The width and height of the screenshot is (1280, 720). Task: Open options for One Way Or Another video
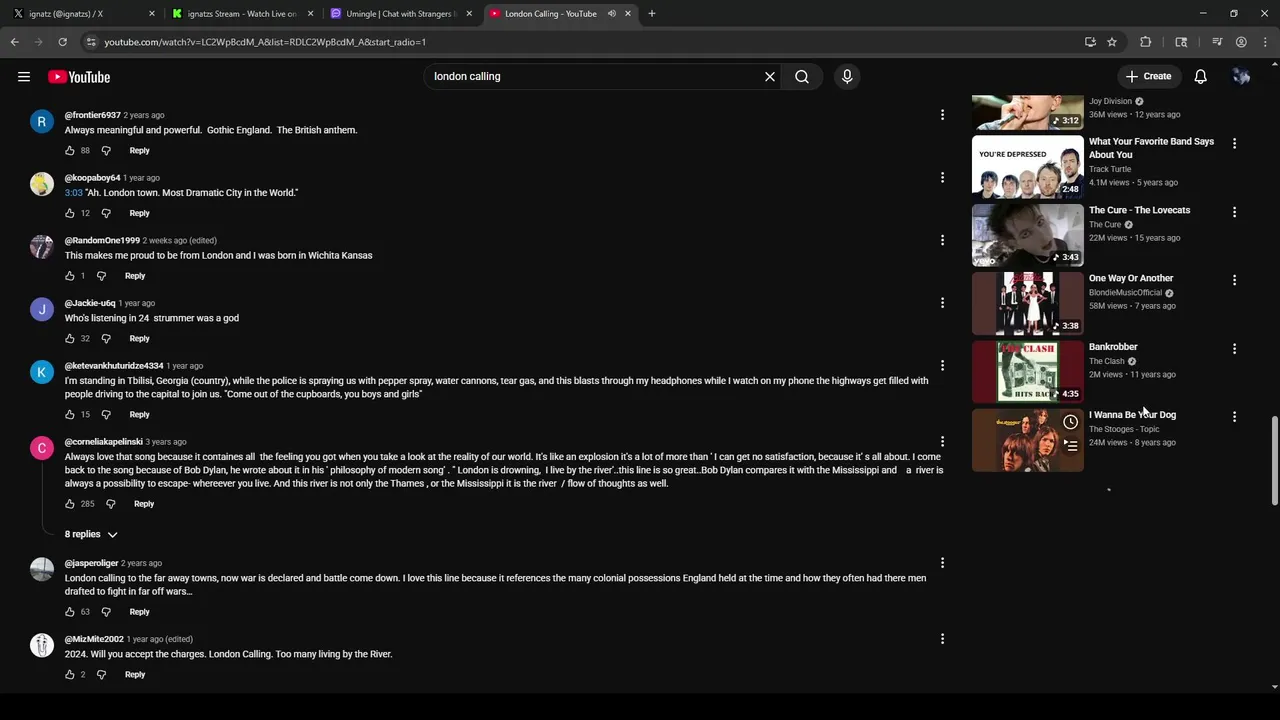pyautogui.click(x=1234, y=280)
